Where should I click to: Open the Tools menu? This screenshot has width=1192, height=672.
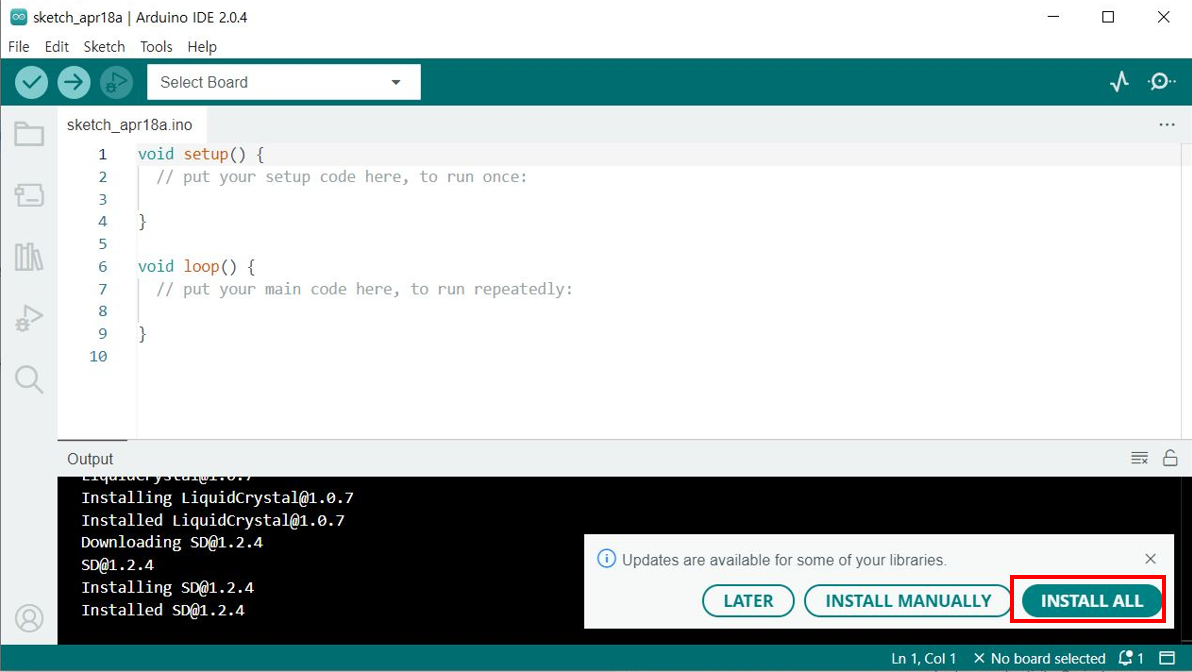156,46
